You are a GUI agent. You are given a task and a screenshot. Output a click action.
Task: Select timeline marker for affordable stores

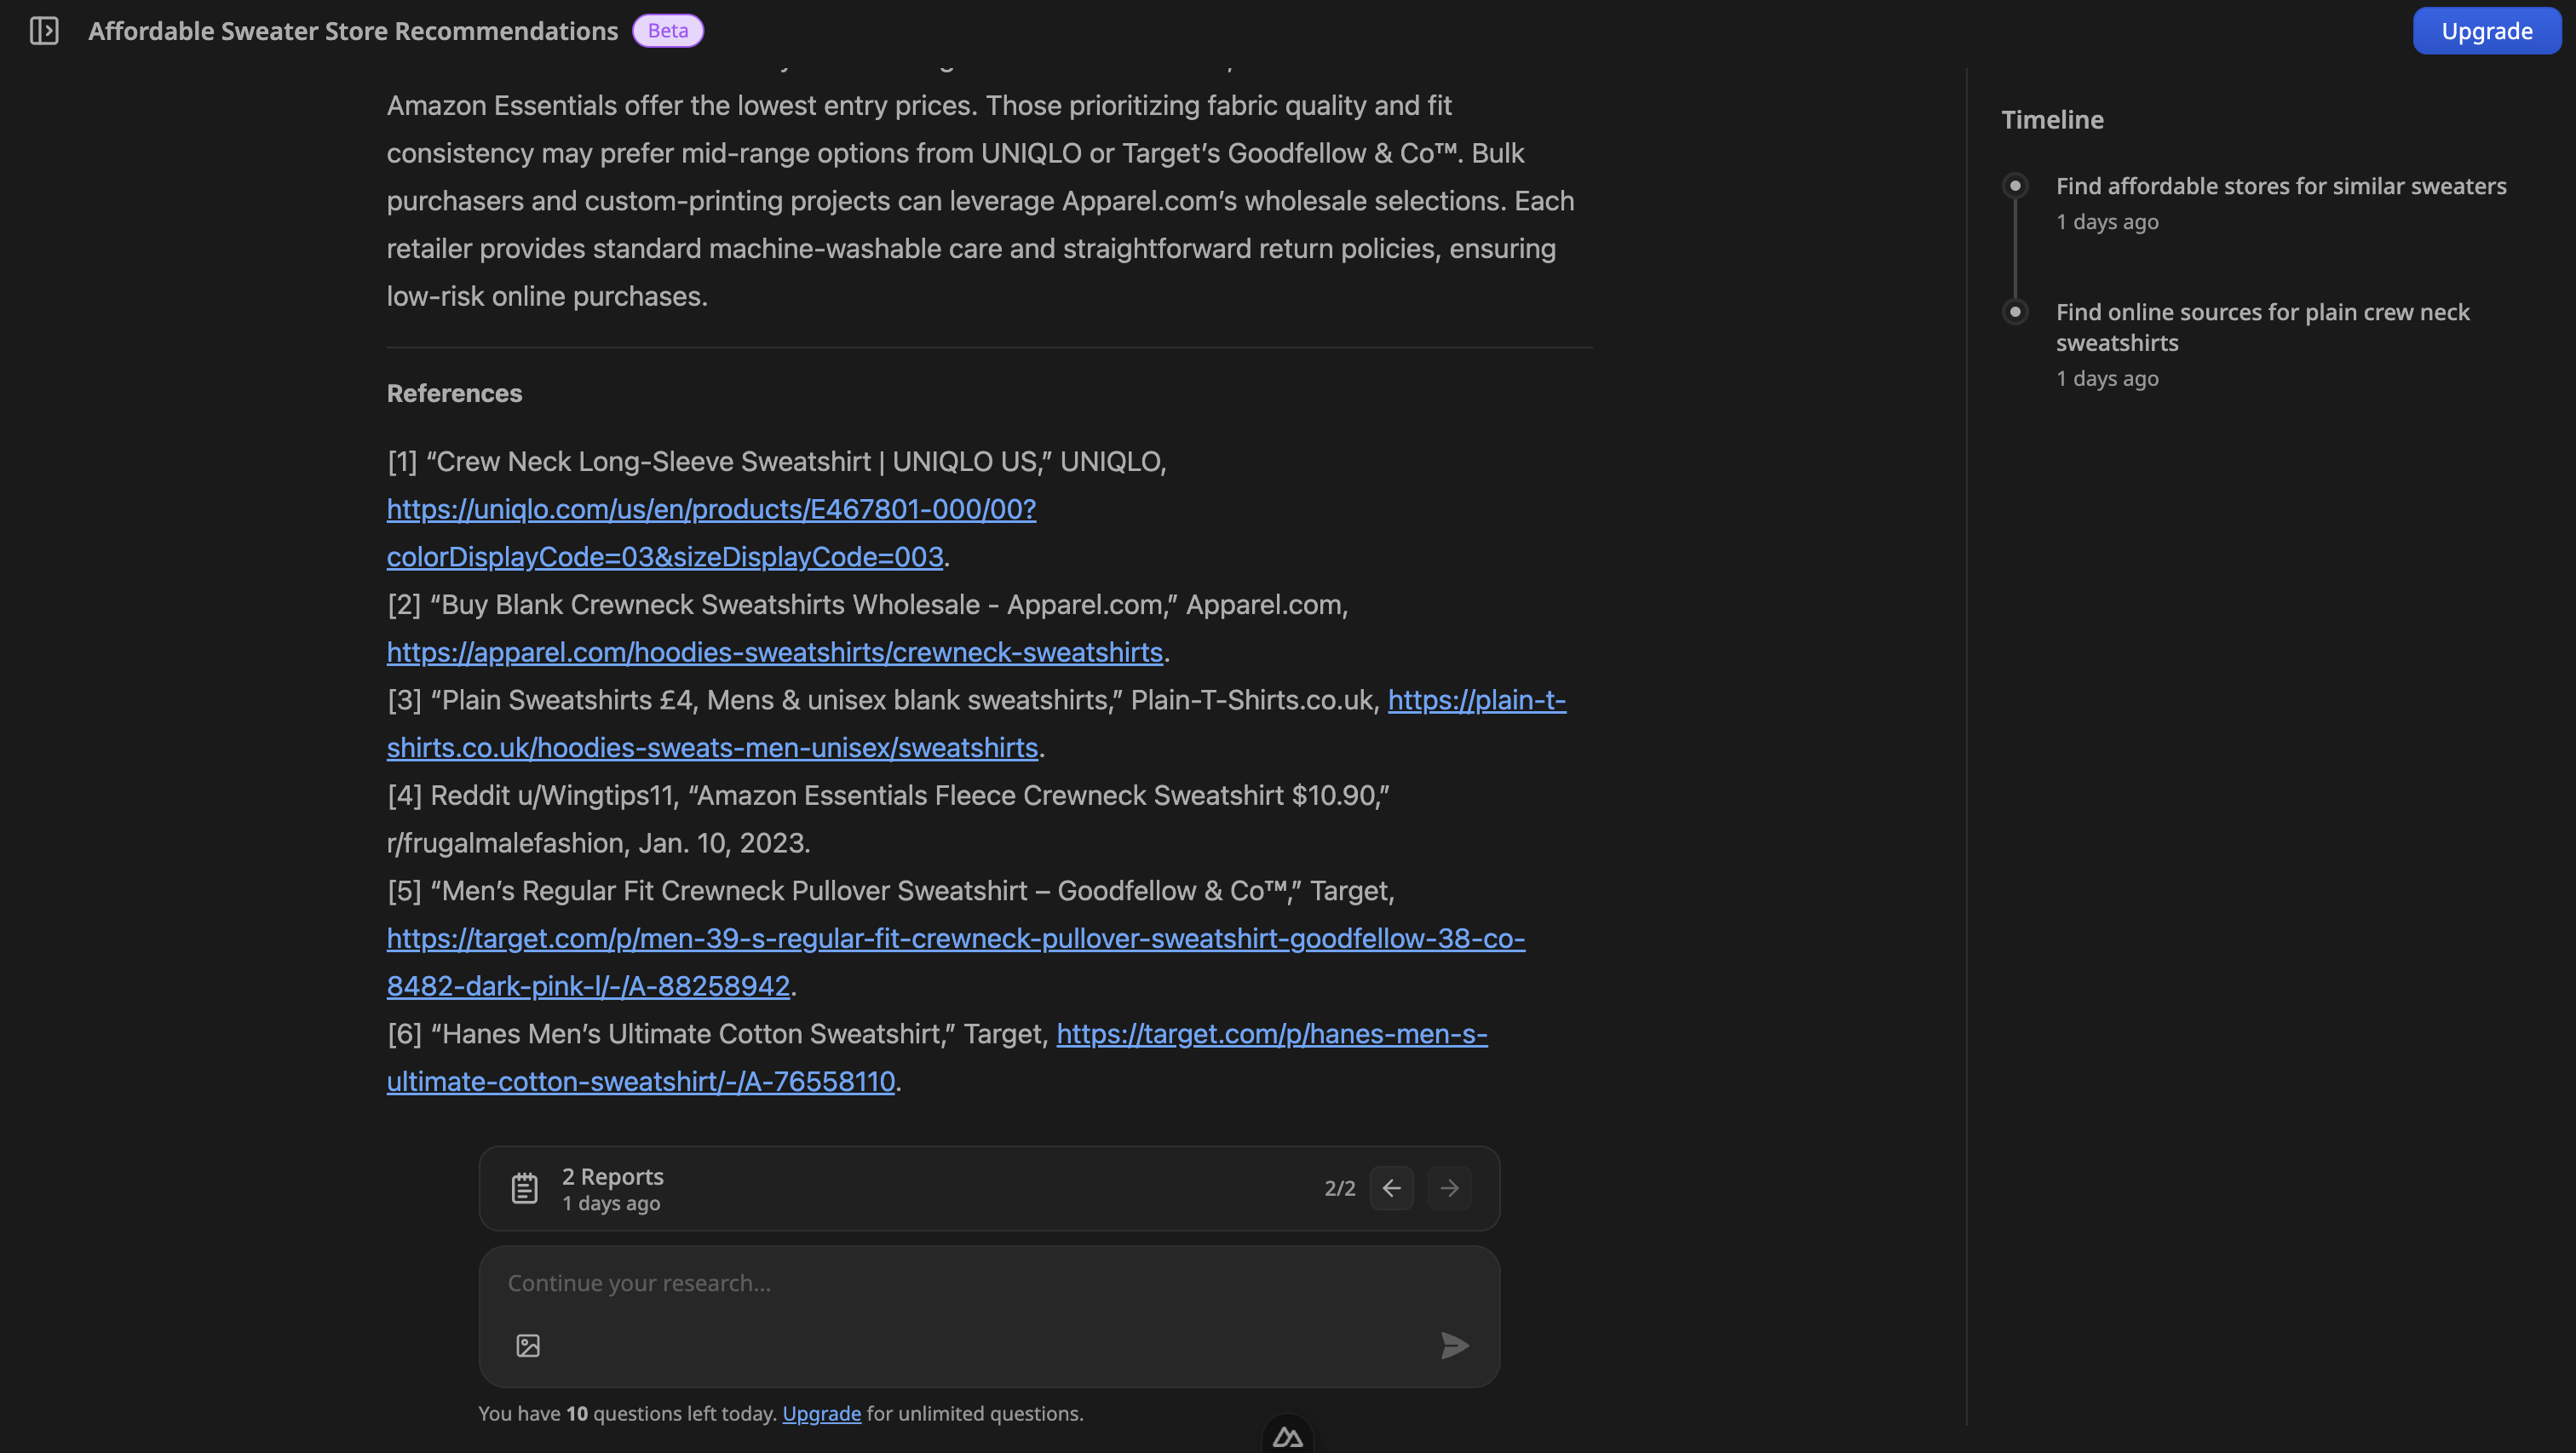[x=2015, y=186]
